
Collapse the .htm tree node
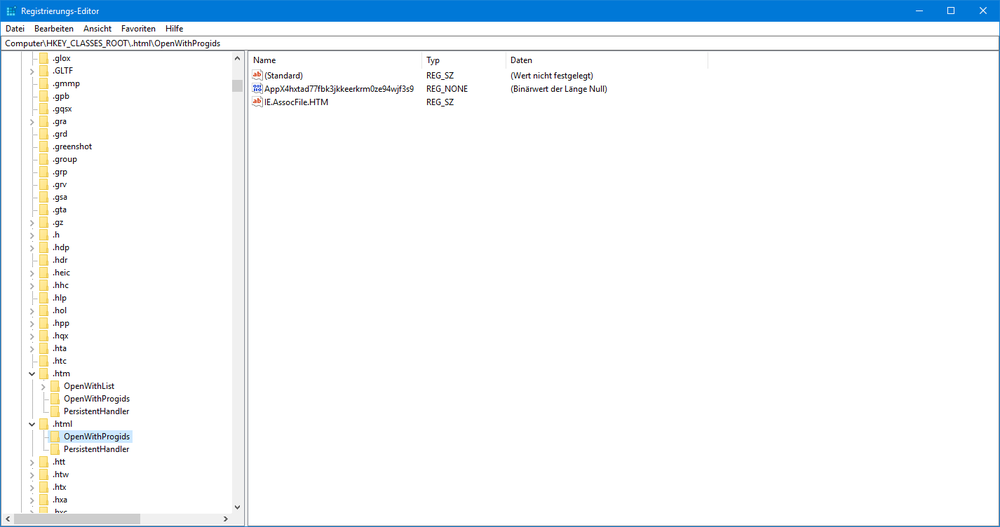32,373
